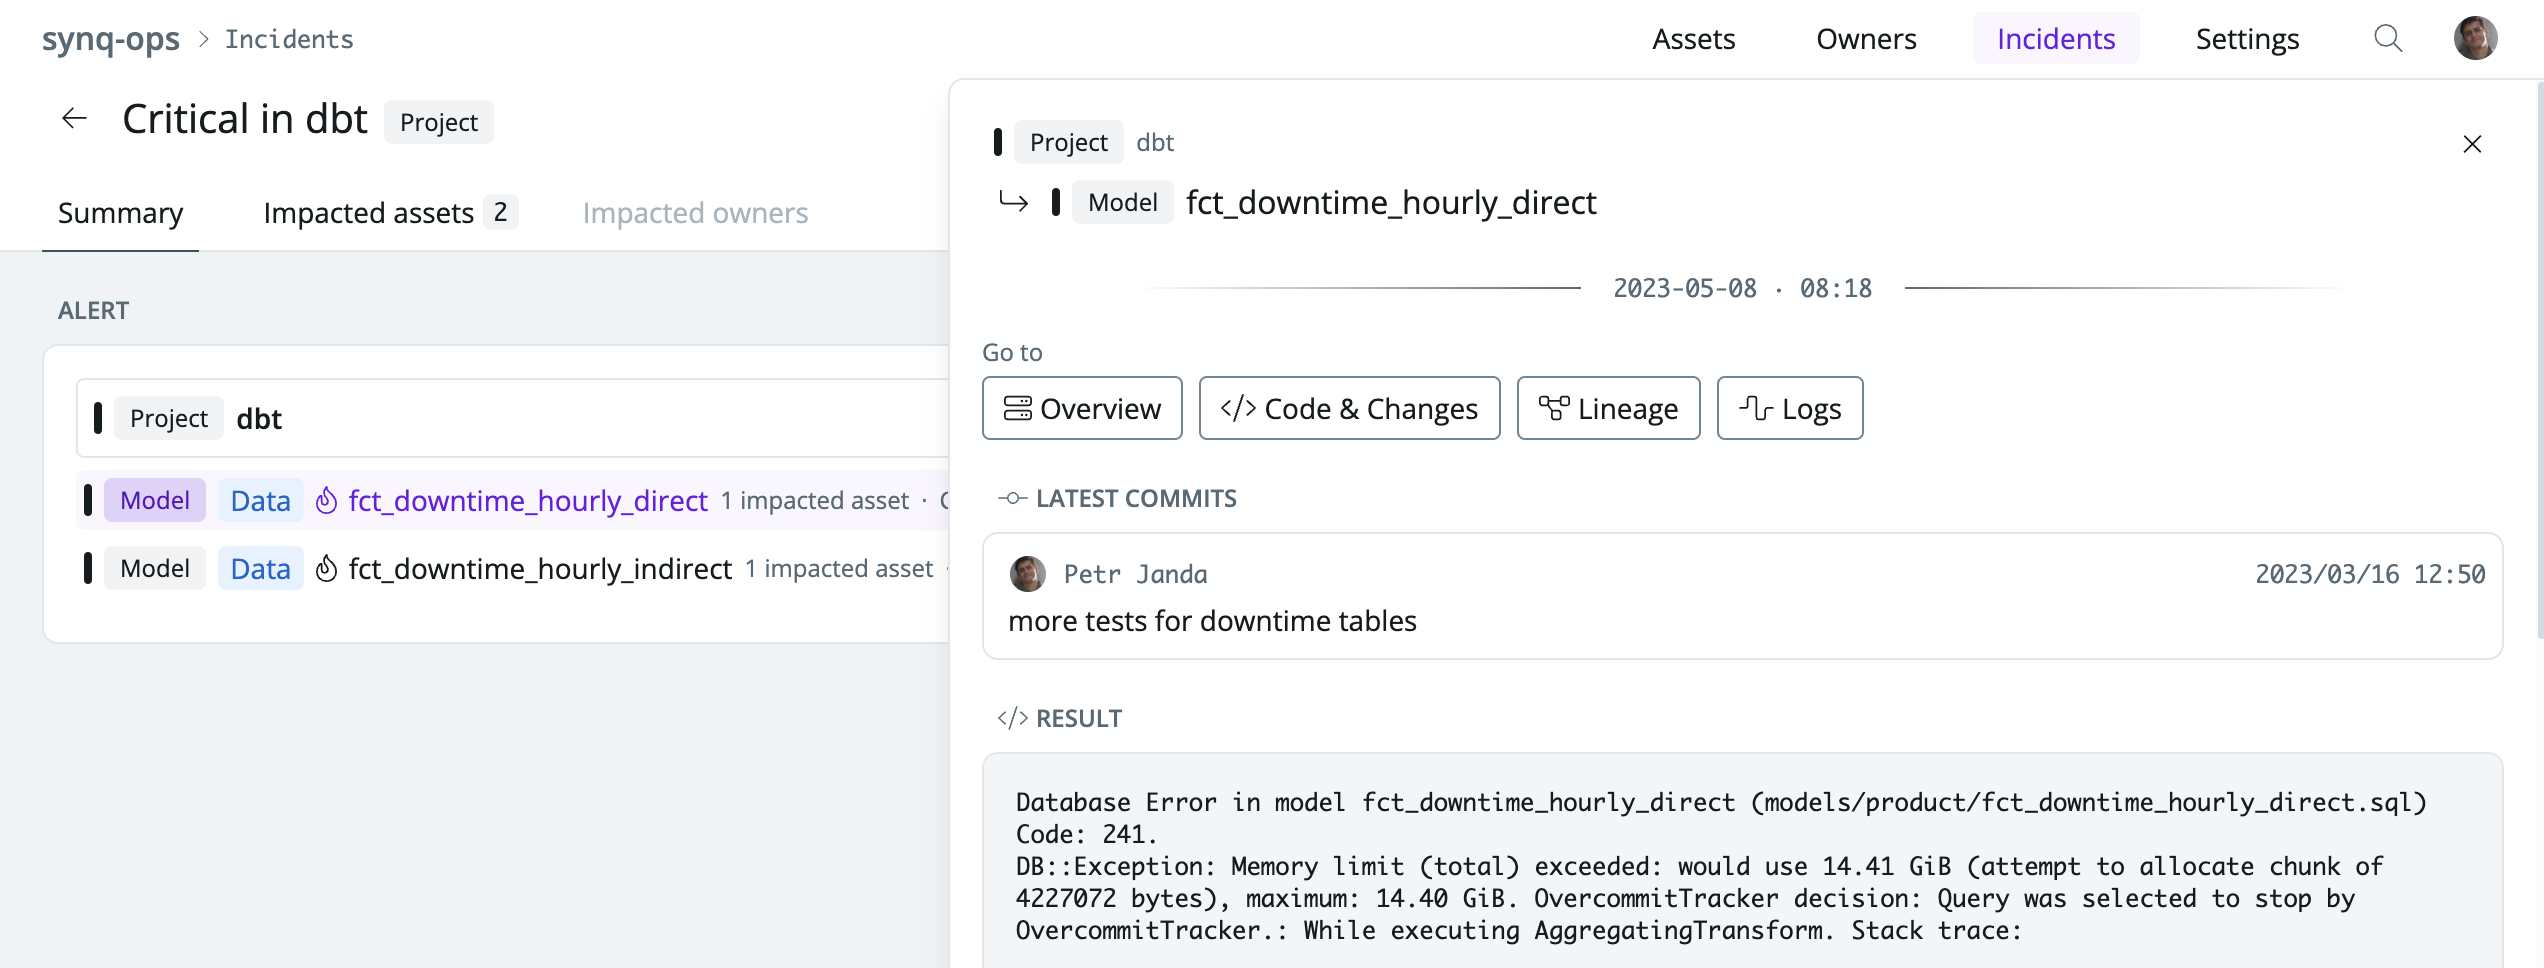Image resolution: width=2544 pixels, height=968 pixels.
Task: Click the timestamp 2023-05-08 · 08:18
Action: (x=1742, y=288)
